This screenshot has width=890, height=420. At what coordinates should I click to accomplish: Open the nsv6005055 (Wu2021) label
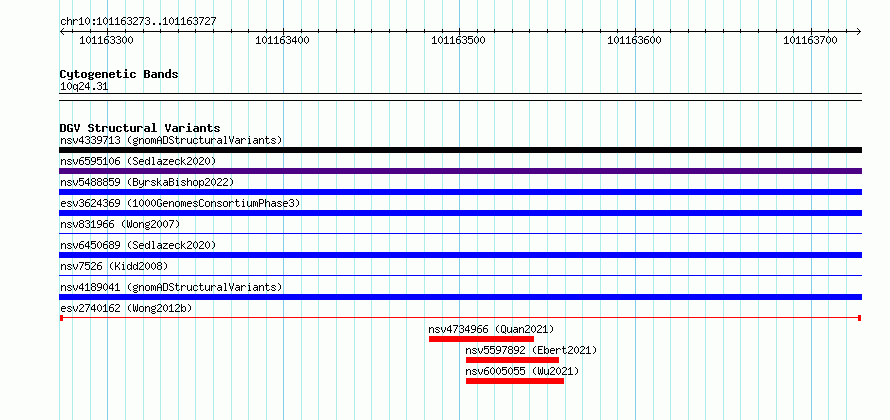(522, 371)
